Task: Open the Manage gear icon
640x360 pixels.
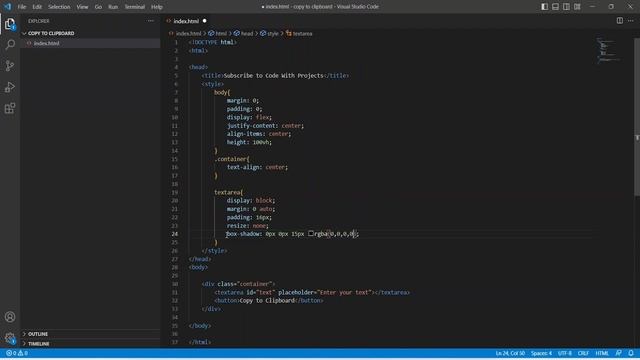Action: coord(10,338)
